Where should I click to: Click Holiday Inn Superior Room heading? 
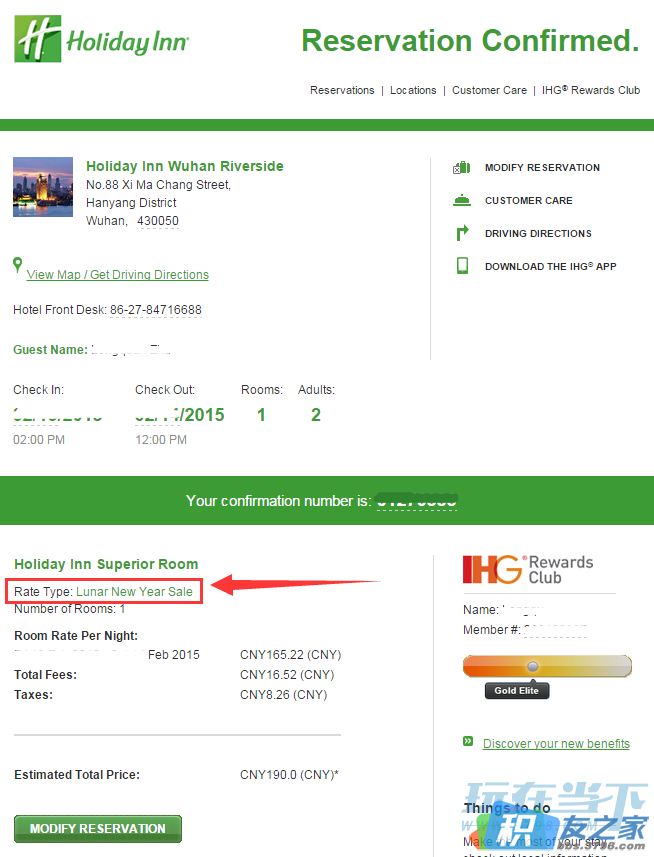(x=106, y=564)
